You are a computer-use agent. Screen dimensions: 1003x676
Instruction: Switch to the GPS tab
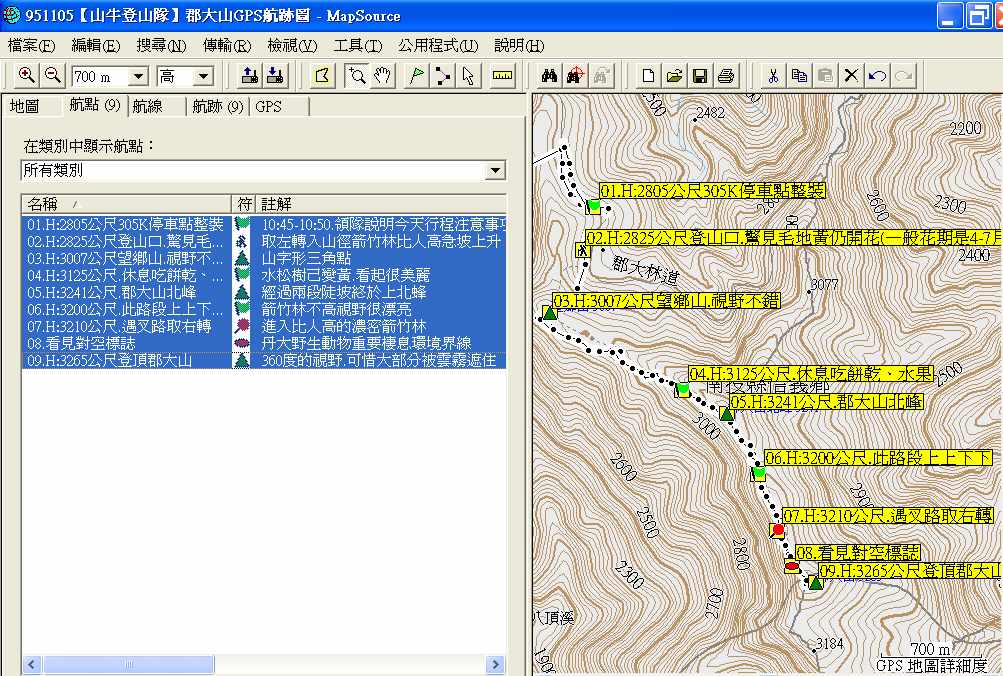coord(269,106)
